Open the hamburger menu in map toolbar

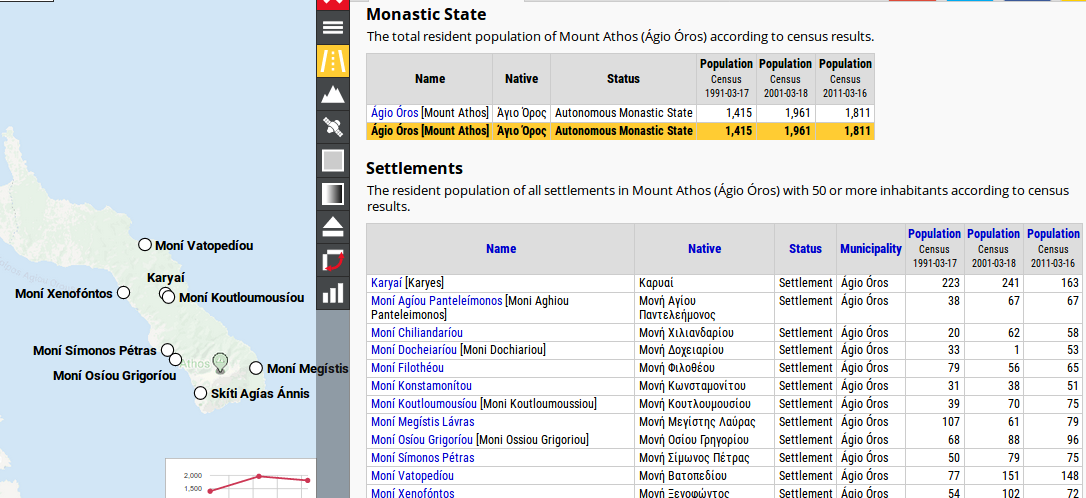(x=333, y=27)
